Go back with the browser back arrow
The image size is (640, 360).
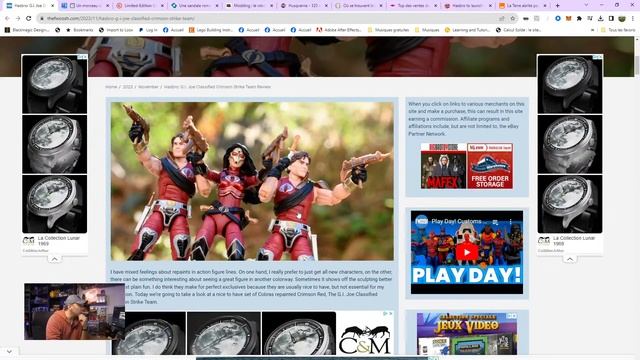7,18
